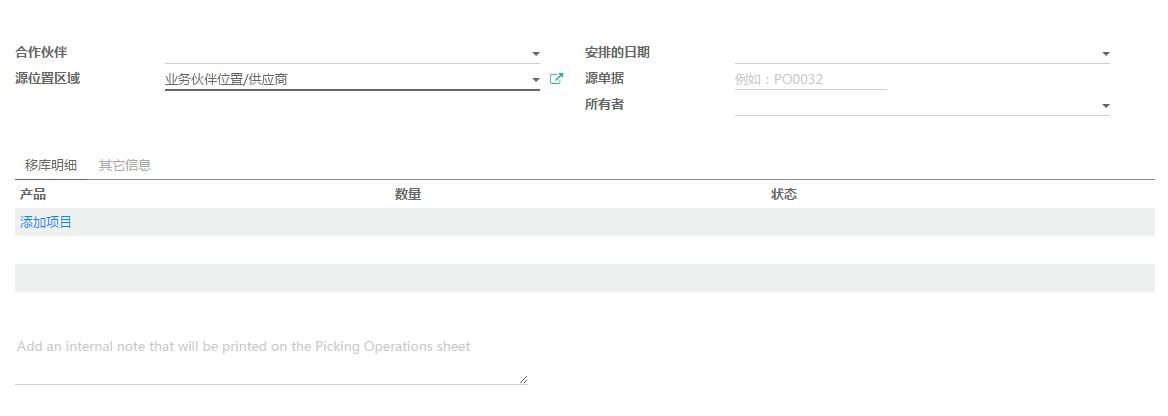Viewport: 1168px width, 416px height.
Task: Click the 源单据 field with PO0032 placeholder
Action: pyautogui.click(x=810, y=79)
